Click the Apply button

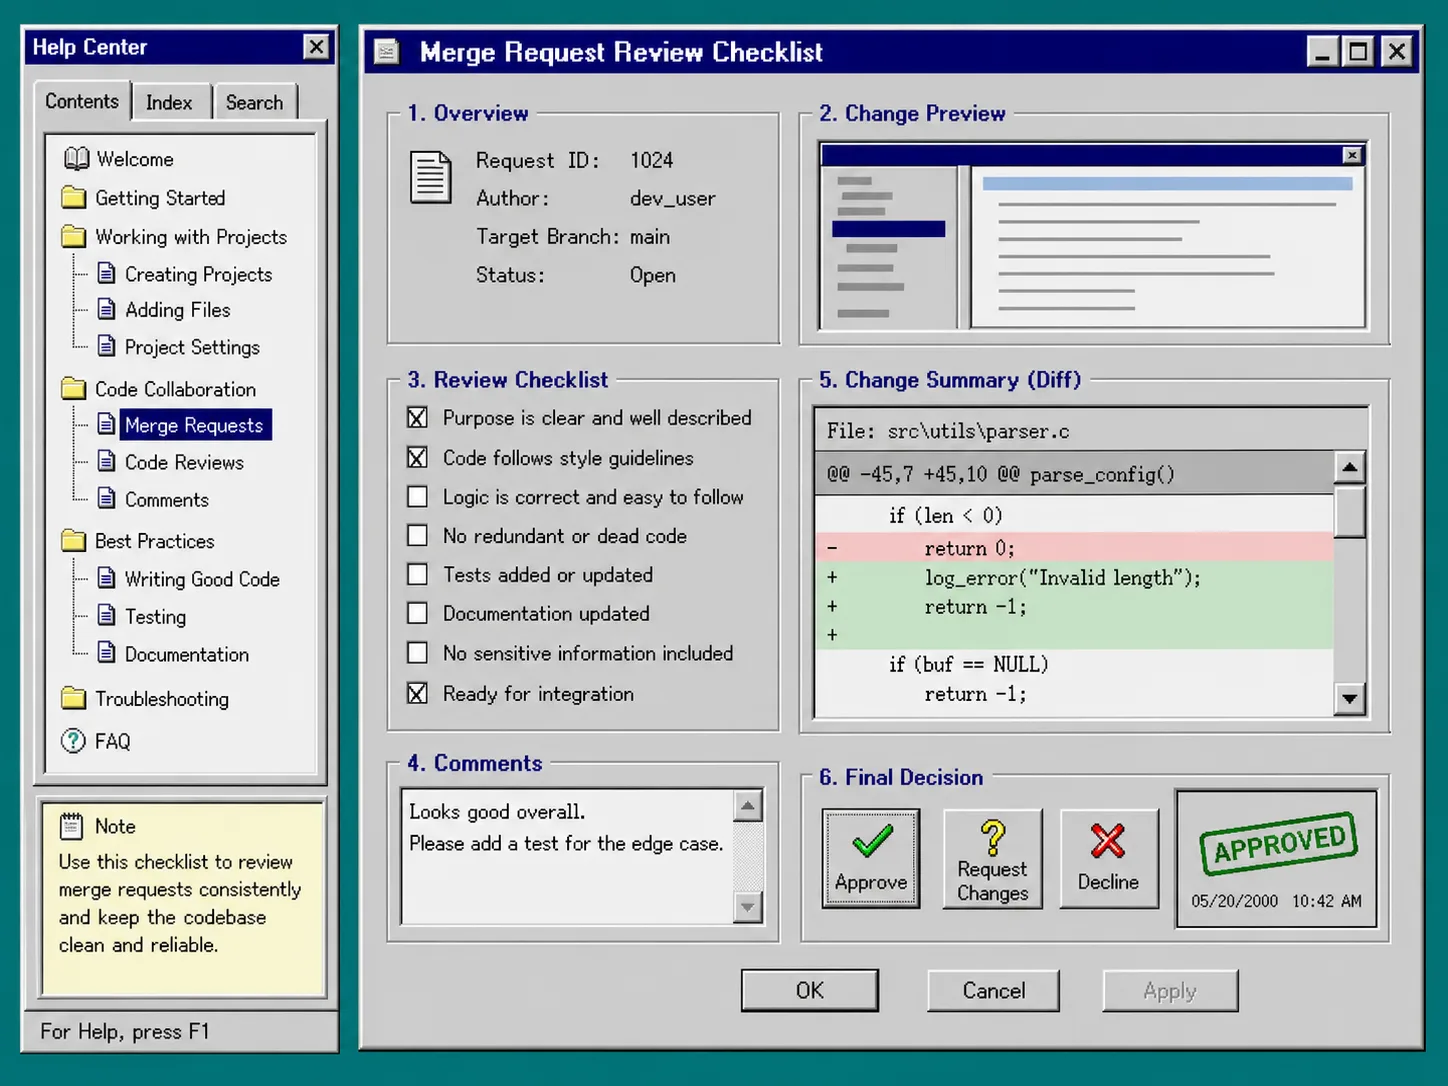coord(1170,990)
